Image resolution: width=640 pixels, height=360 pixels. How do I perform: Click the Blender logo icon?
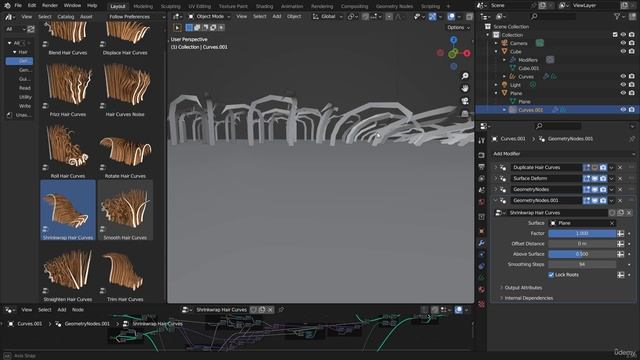[7, 6]
